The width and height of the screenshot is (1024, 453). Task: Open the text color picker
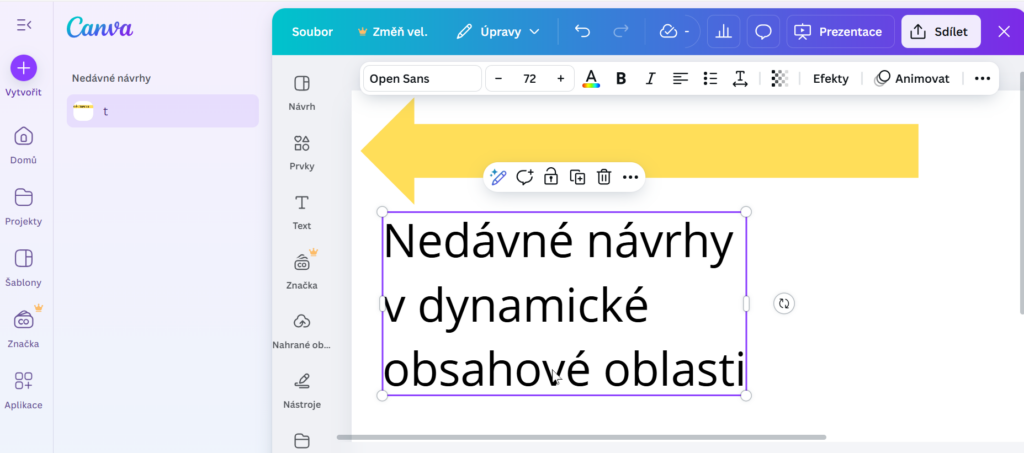point(591,78)
